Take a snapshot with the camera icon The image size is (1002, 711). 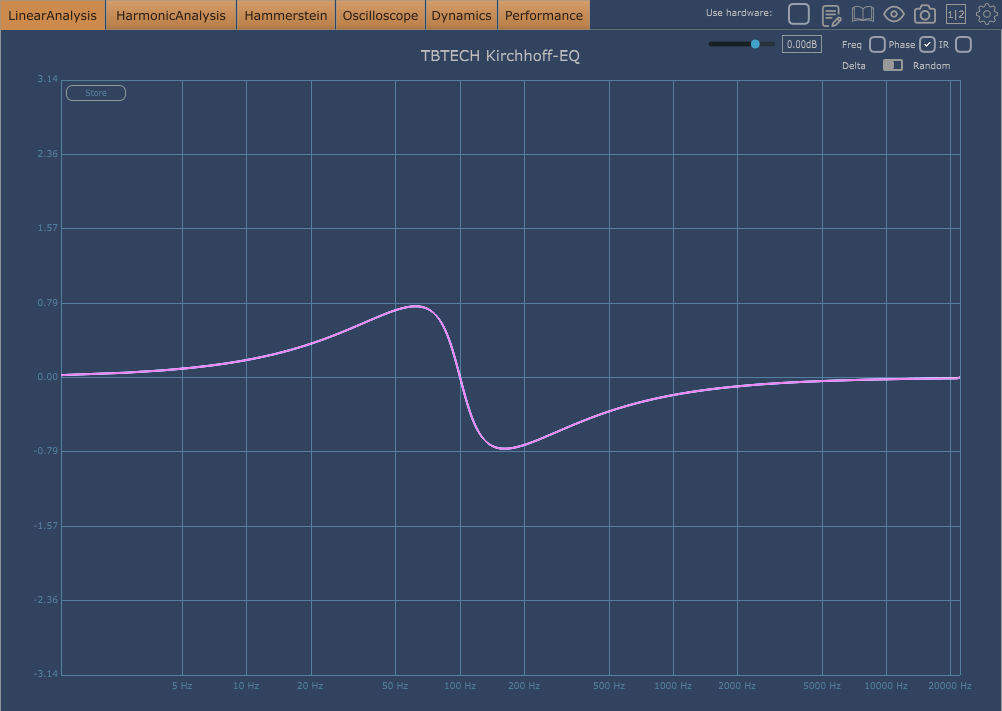[925, 14]
